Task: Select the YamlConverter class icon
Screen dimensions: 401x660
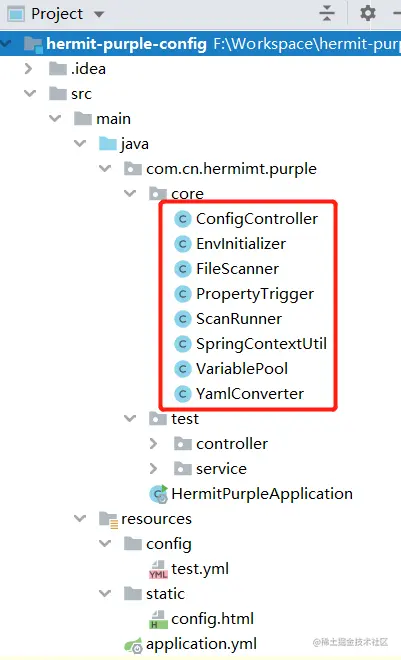Action: click(x=183, y=394)
